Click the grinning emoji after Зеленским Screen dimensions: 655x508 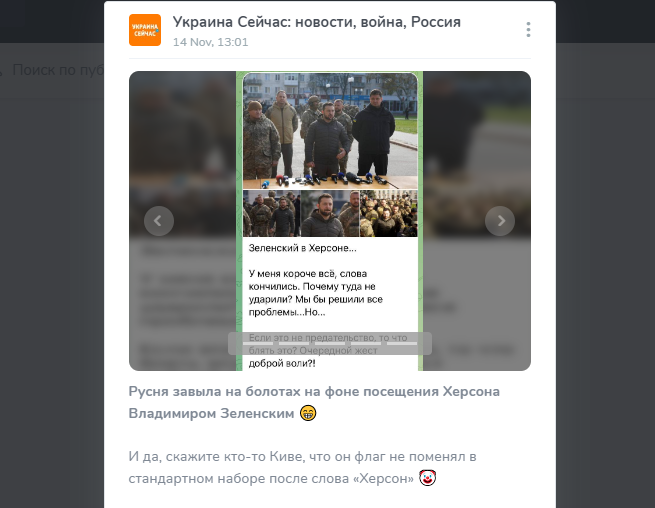point(308,413)
